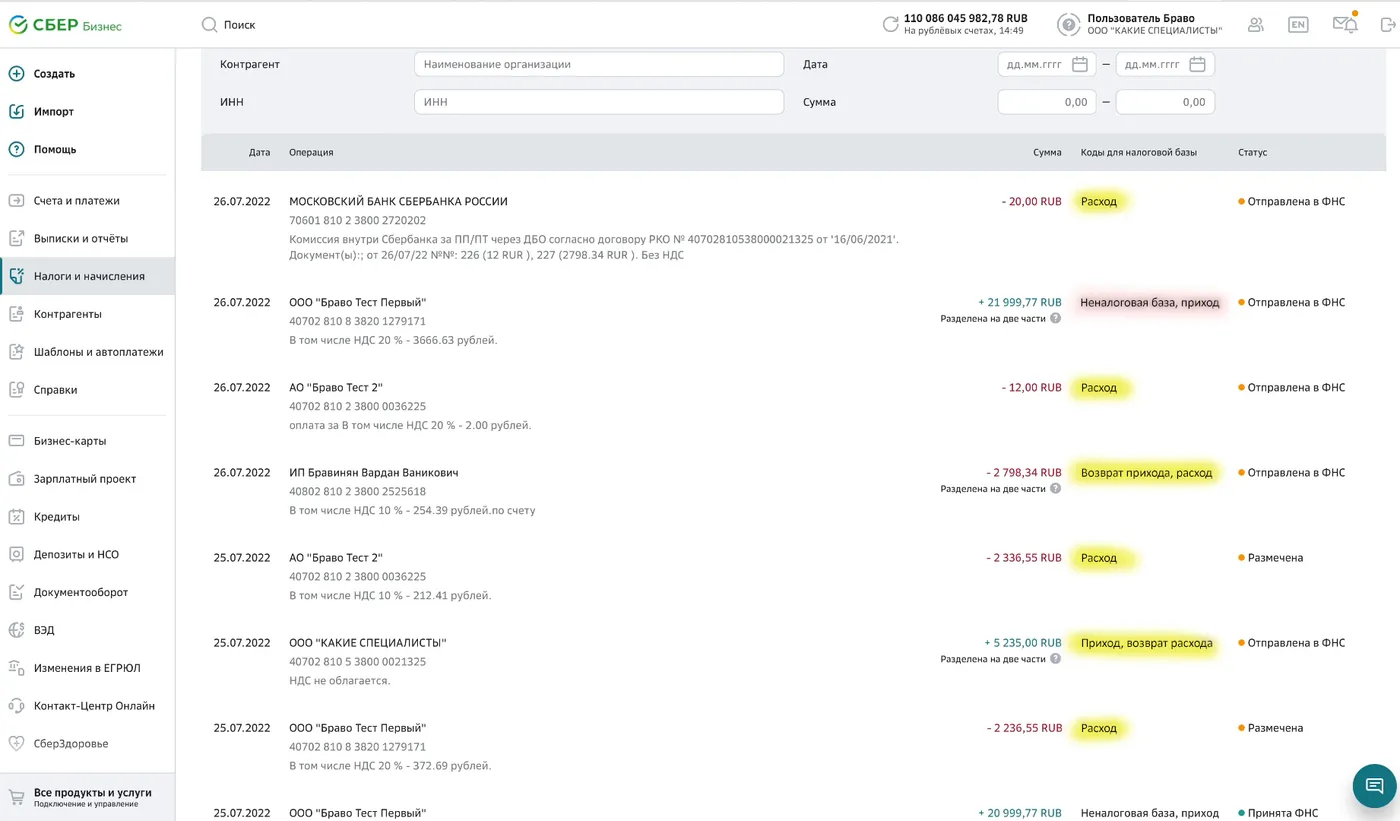The height and width of the screenshot is (821, 1400).
Task: Click the Помощь question icon
Action: (16, 150)
